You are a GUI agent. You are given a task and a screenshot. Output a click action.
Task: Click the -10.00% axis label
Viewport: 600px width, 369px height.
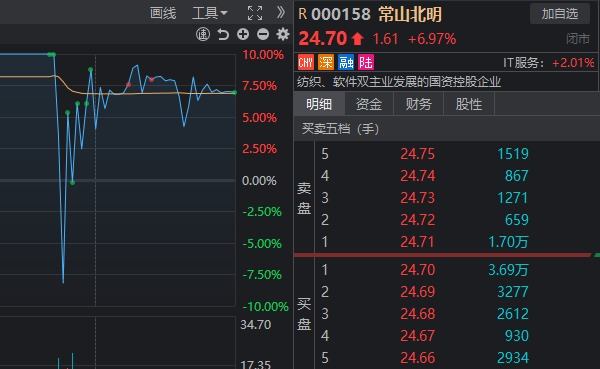265,307
